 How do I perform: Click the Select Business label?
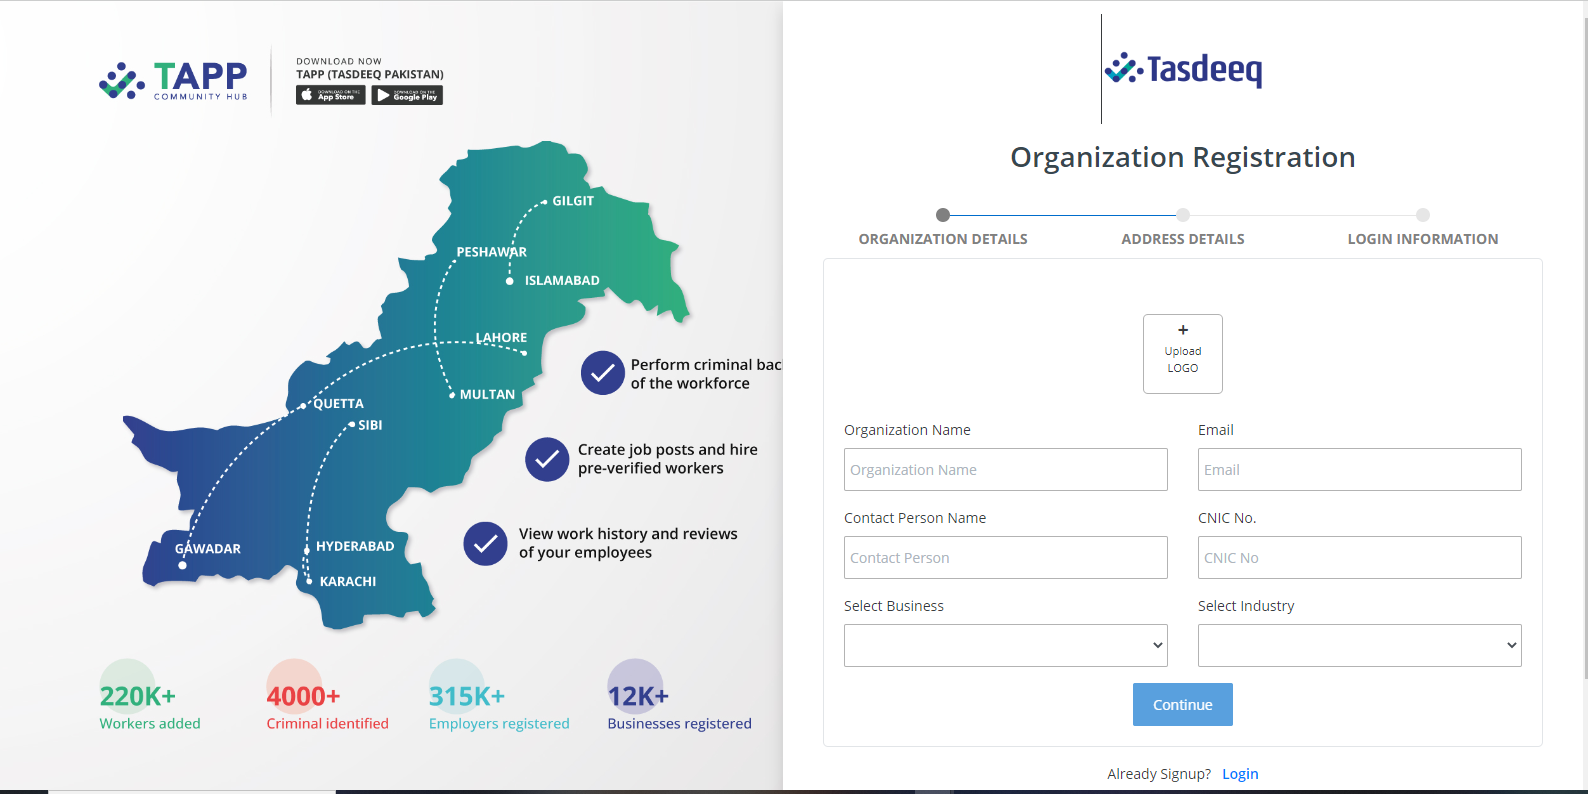coord(894,606)
